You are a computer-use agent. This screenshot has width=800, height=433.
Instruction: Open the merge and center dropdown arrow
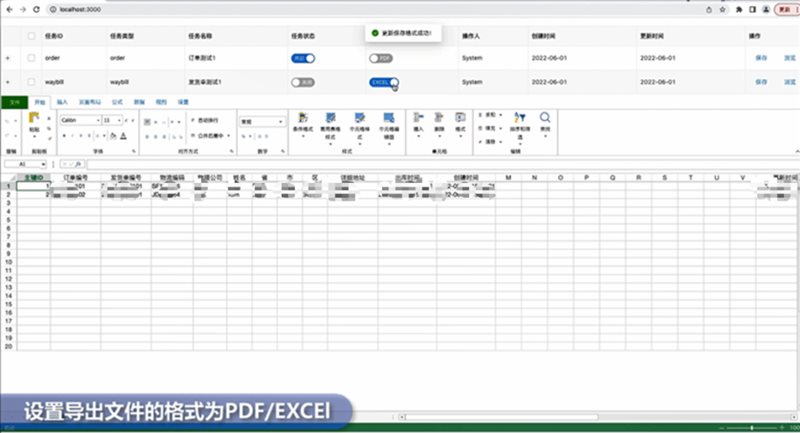[x=229, y=136]
